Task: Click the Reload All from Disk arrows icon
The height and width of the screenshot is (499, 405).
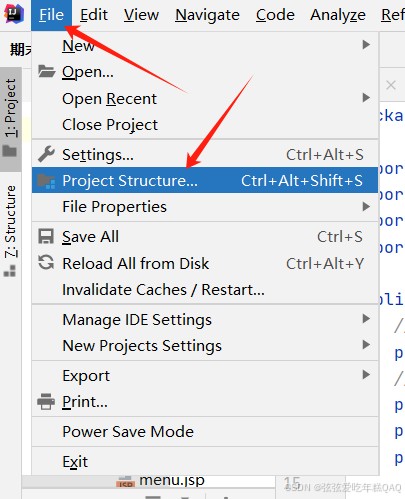Action: [x=46, y=262]
